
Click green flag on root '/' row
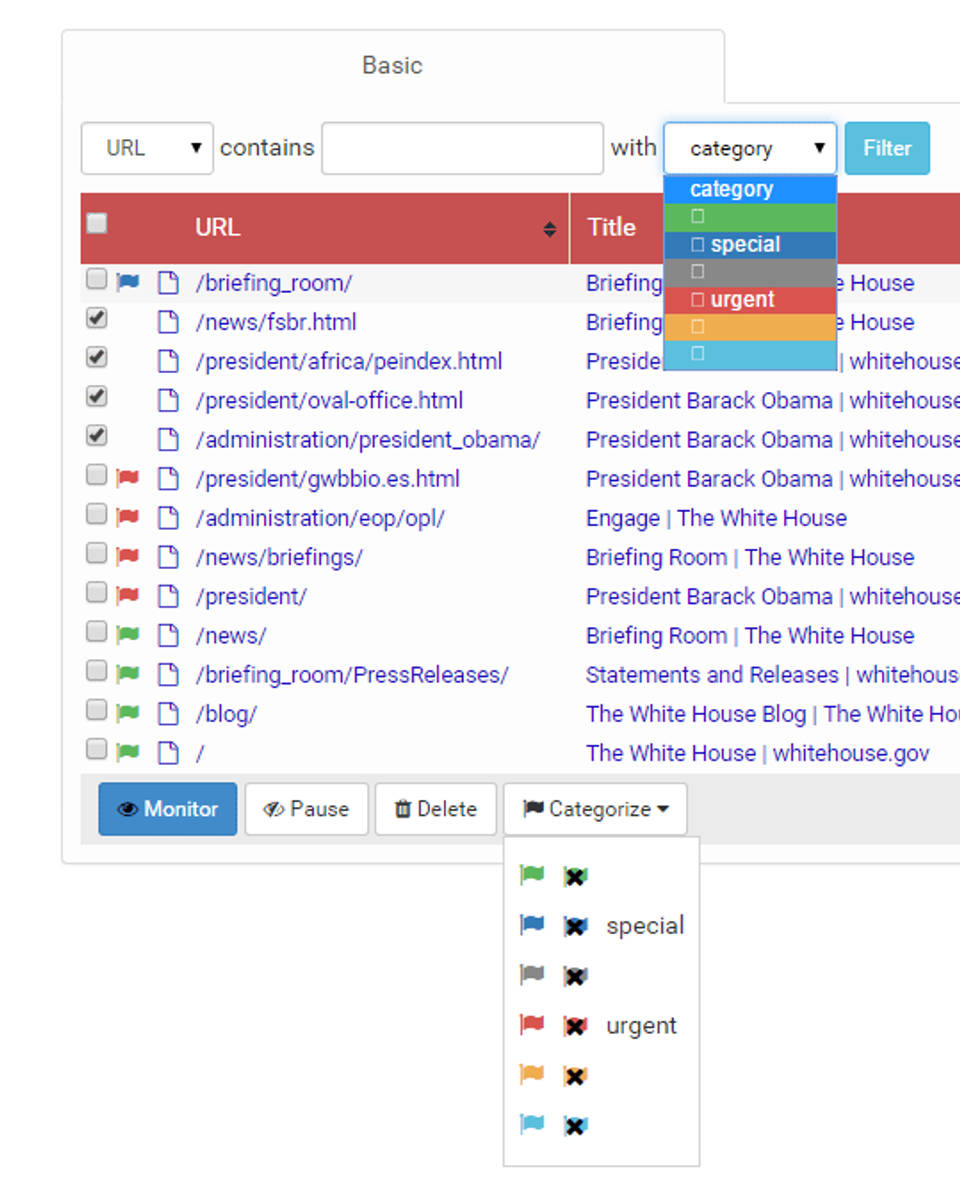coord(128,752)
